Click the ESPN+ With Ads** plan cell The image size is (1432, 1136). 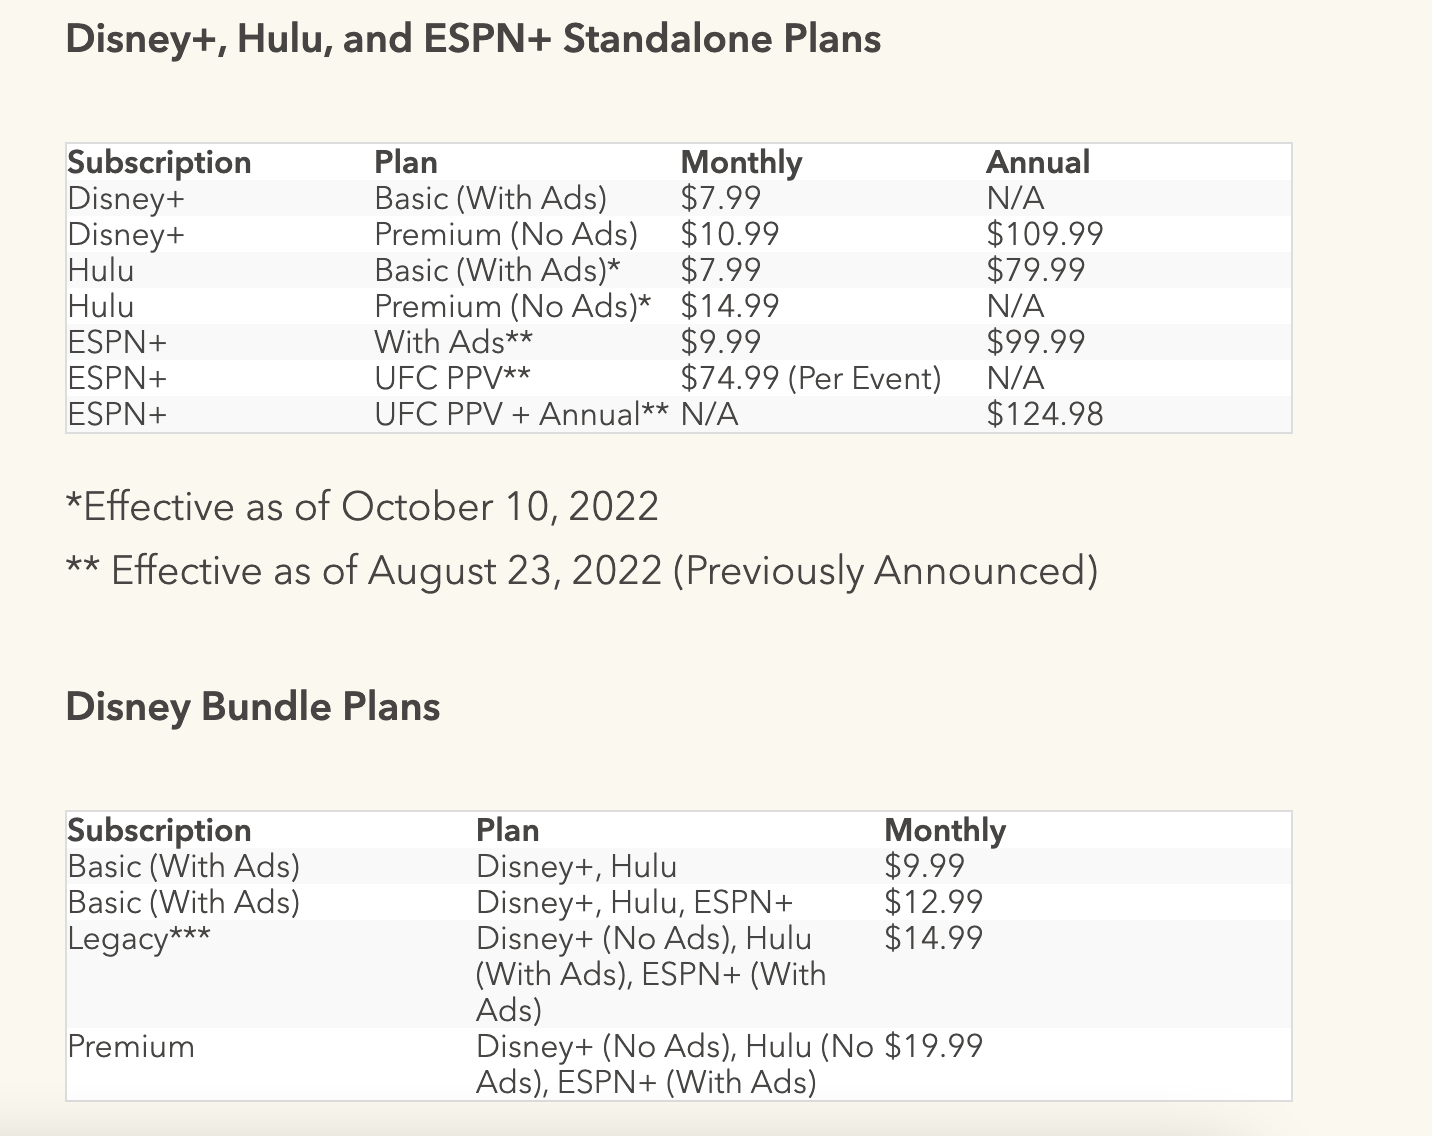453,342
